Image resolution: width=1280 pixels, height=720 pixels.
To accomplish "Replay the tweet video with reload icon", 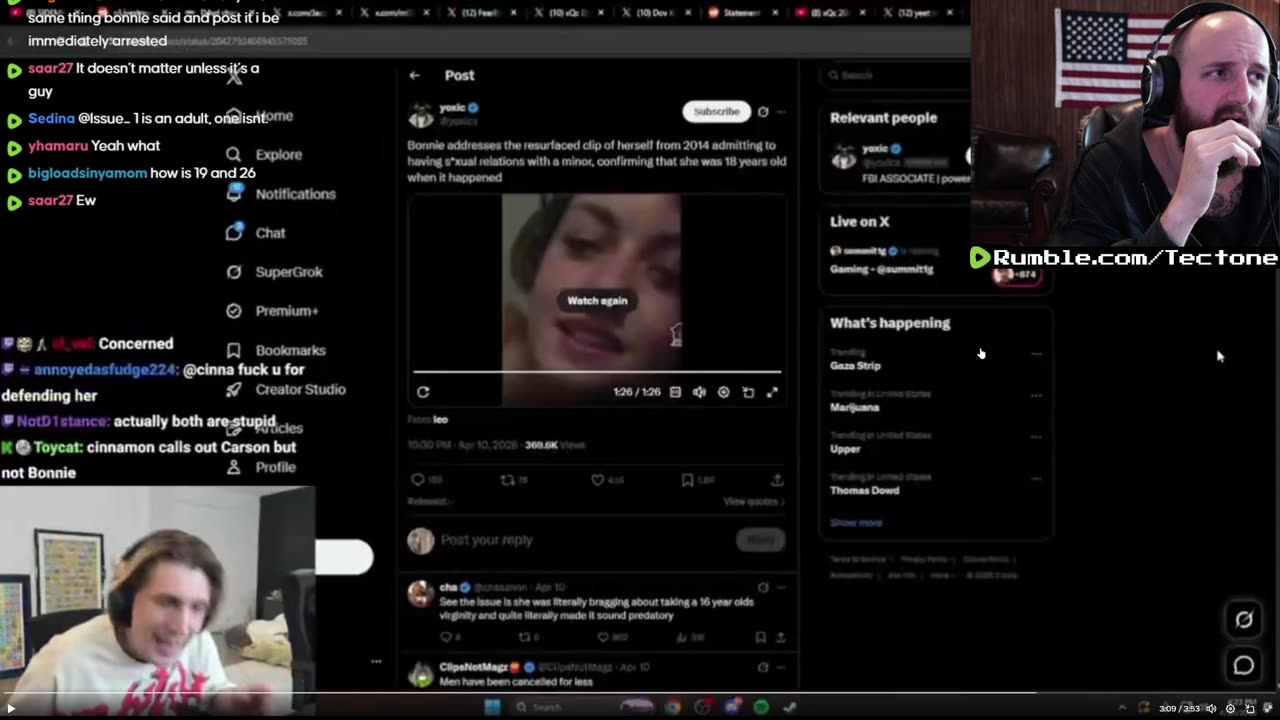I will point(423,392).
